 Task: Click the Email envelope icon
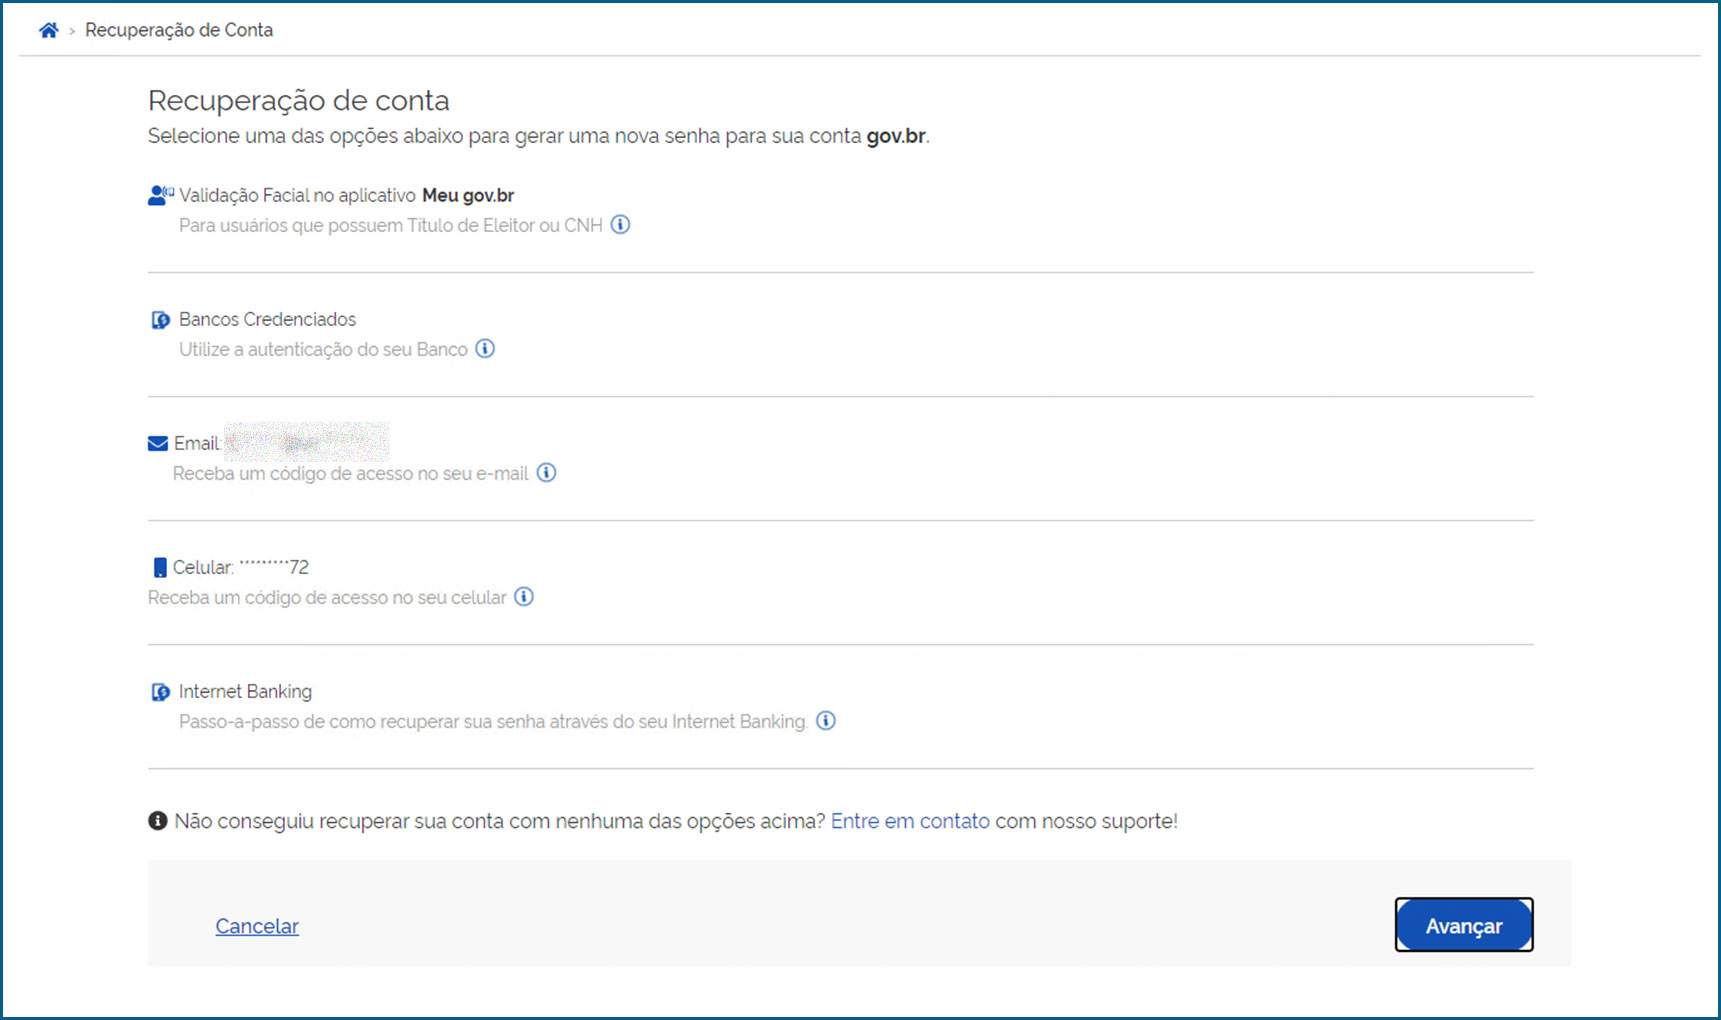point(158,444)
